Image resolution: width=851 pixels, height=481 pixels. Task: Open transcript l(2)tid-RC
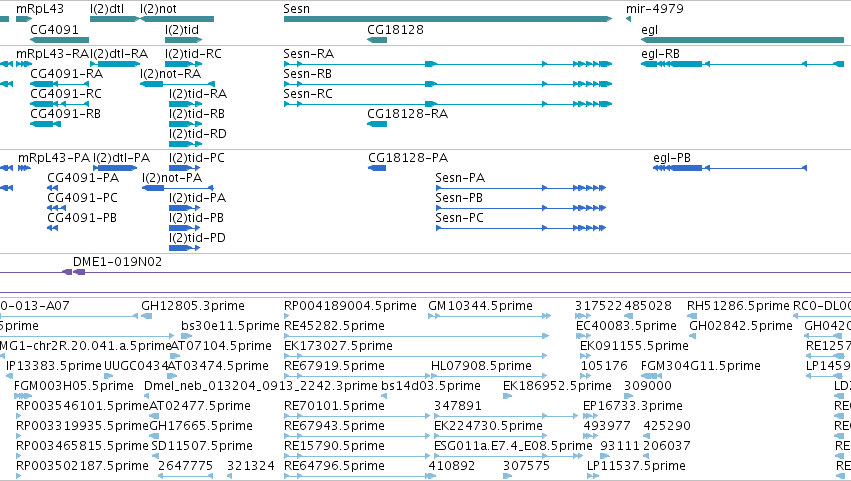click(x=193, y=54)
